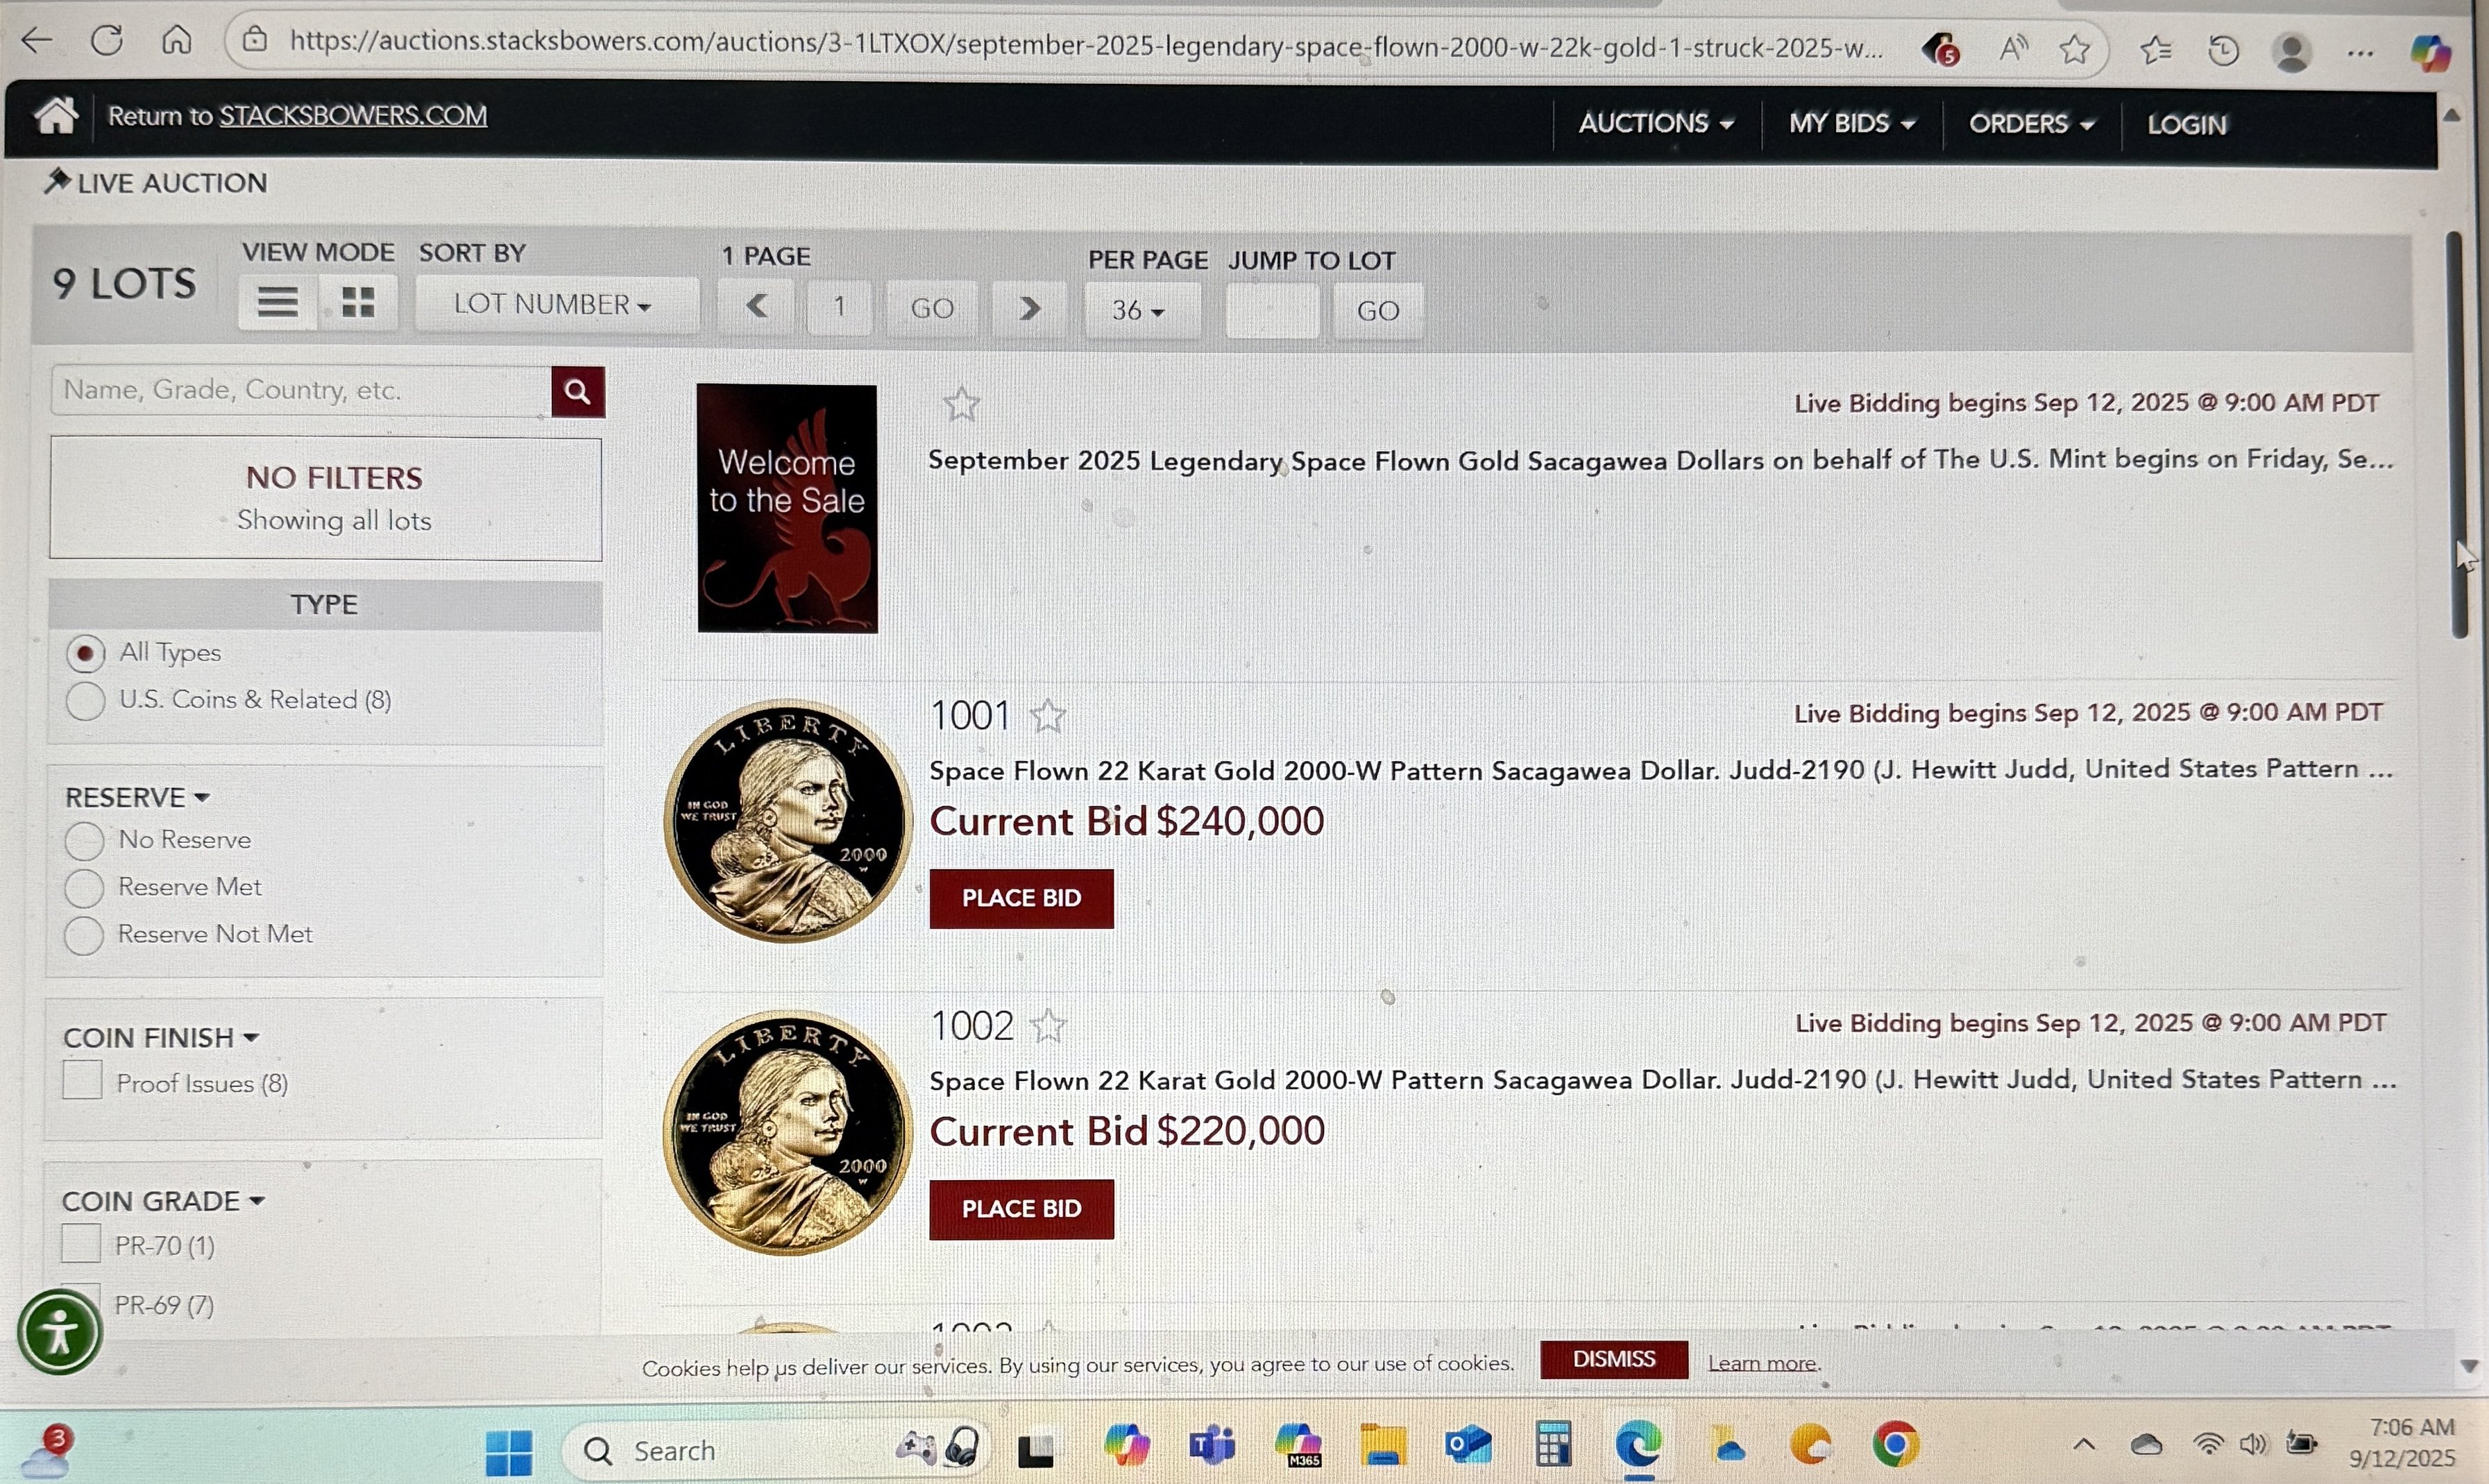The height and width of the screenshot is (1484, 2489).
Task: Click LOGIN in the header
Action: [x=2187, y=125]
